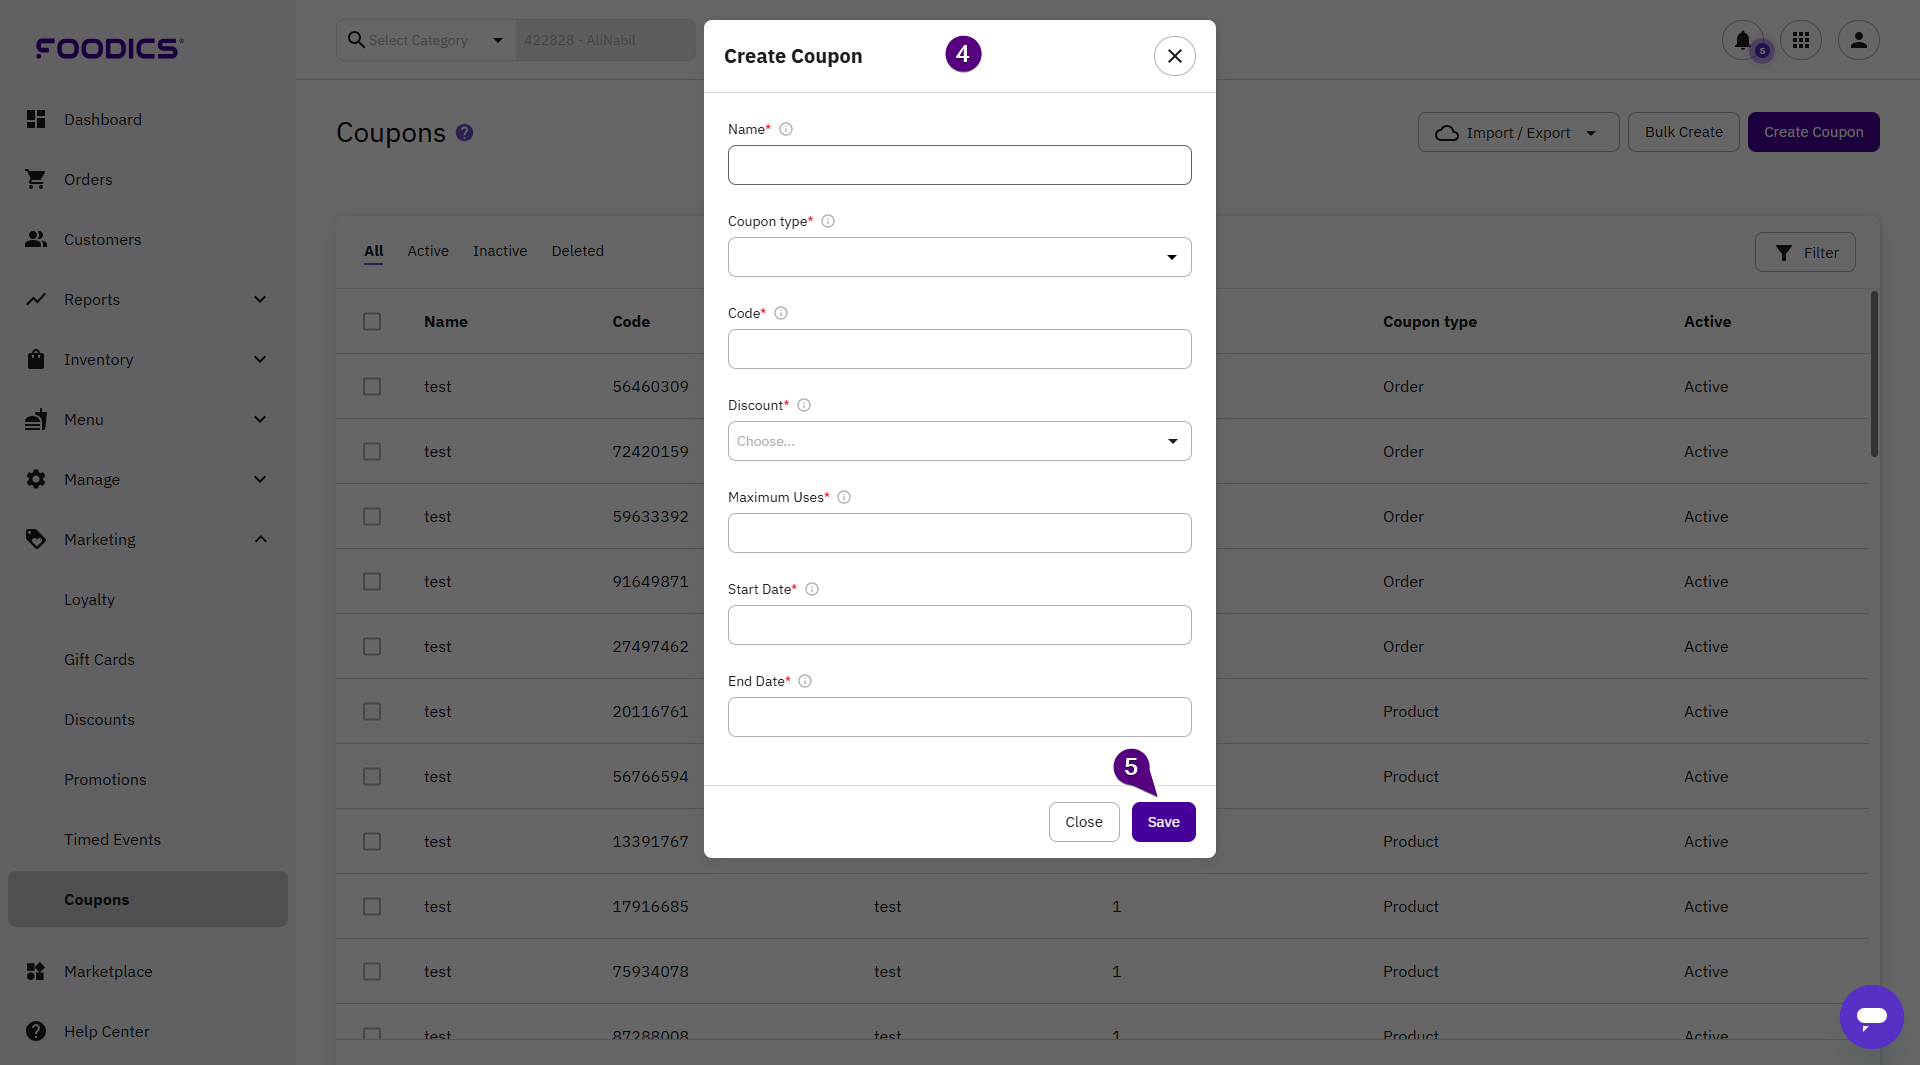Click the Save button
This screenshot has width=1920, height=1065.
click(1163, 822)
